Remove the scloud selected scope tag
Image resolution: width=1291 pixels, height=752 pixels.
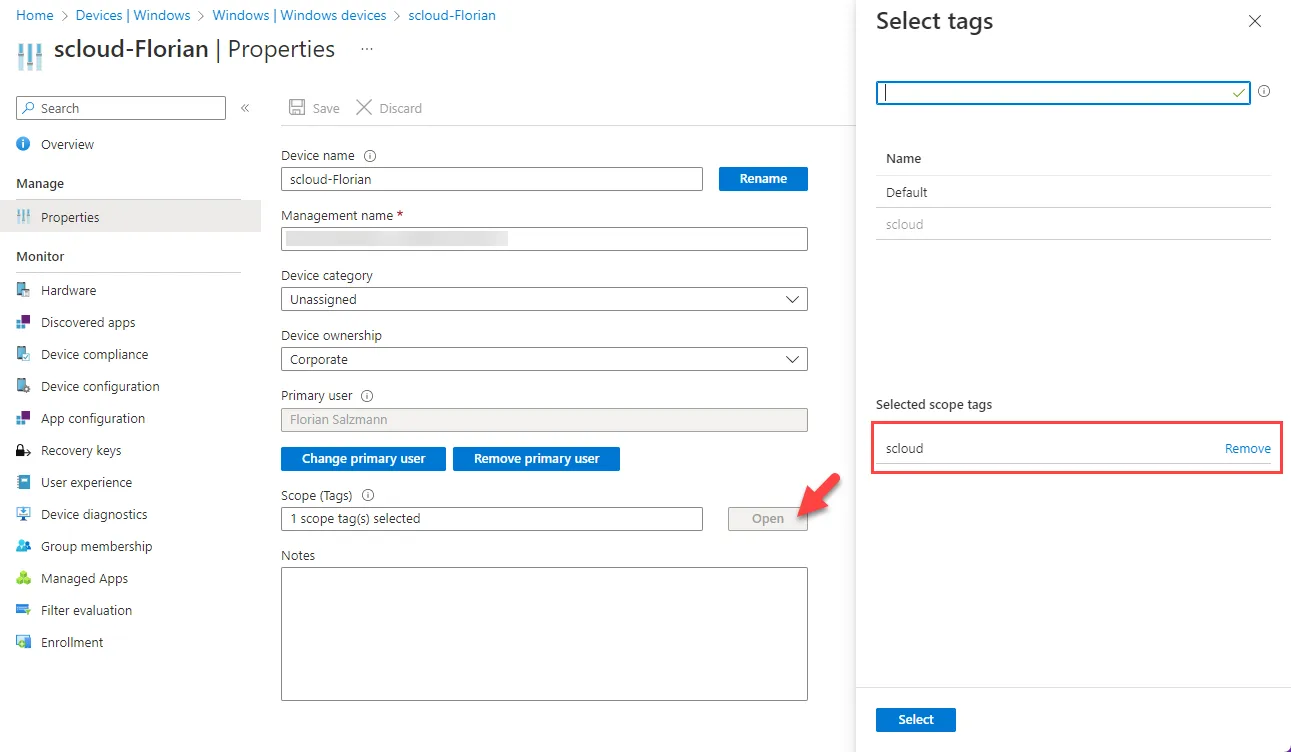[1248, 448]
